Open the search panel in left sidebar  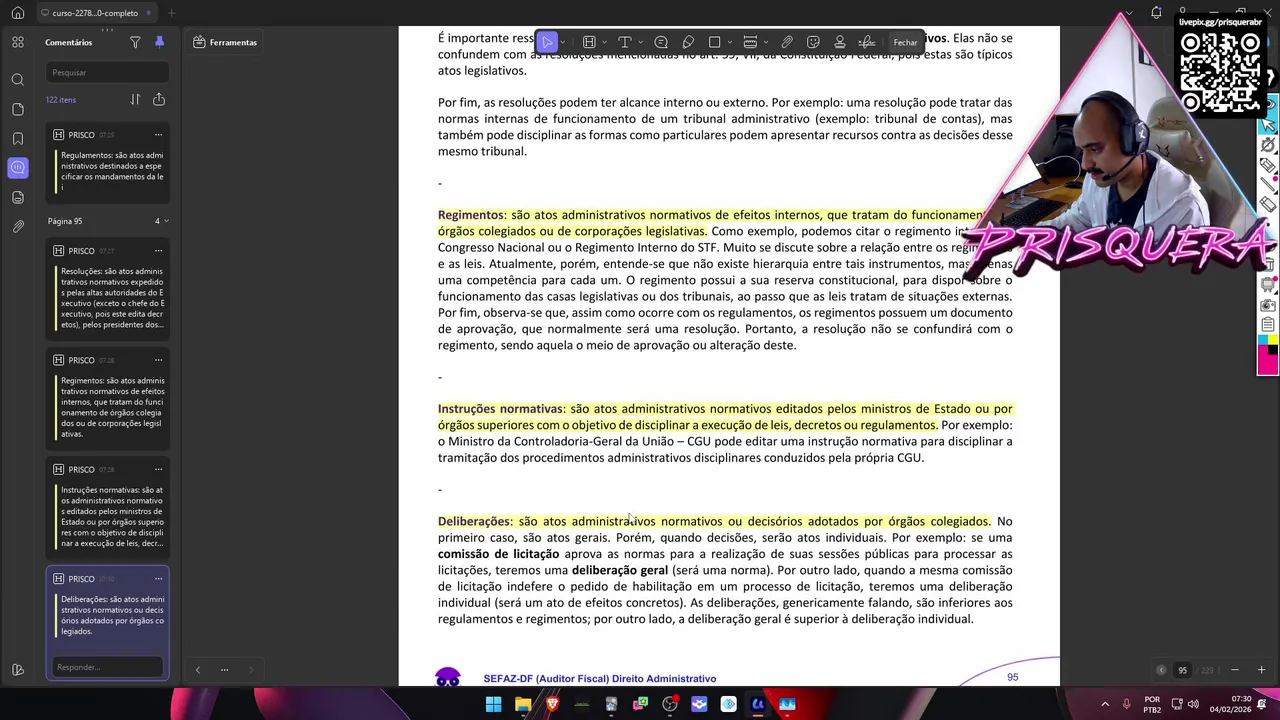pyautogui.click(x=18, y=79)
